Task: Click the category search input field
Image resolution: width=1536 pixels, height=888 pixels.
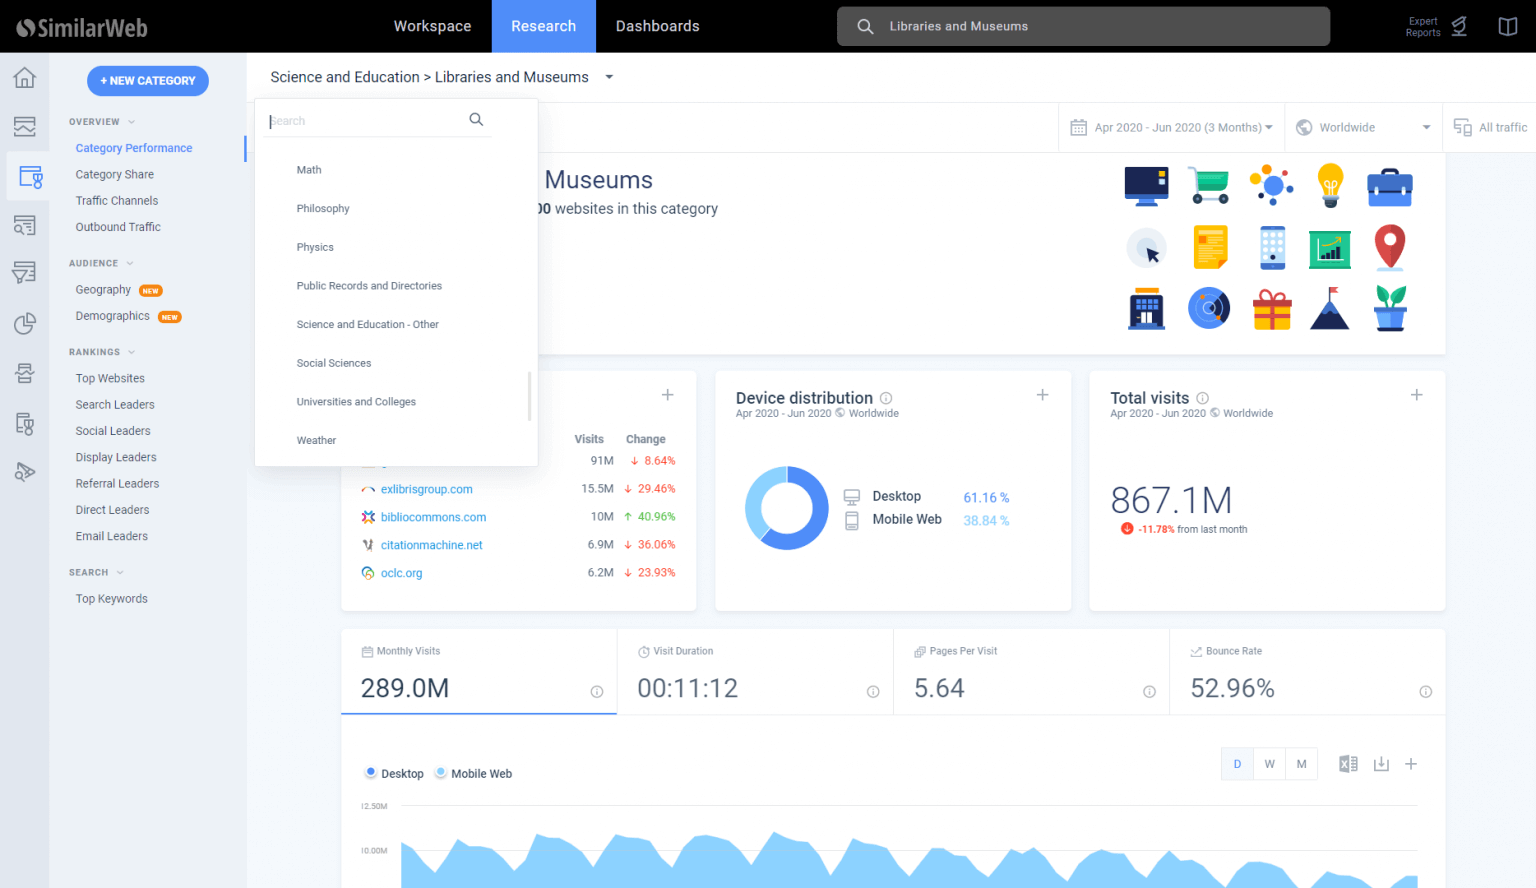Action: pyautogui.click(x=365, y=121)
